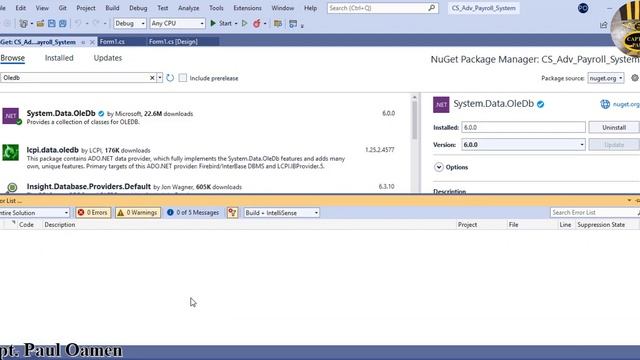Open the Extensions menu
Viewport: 640px width, 360px height.
(247, 8)
